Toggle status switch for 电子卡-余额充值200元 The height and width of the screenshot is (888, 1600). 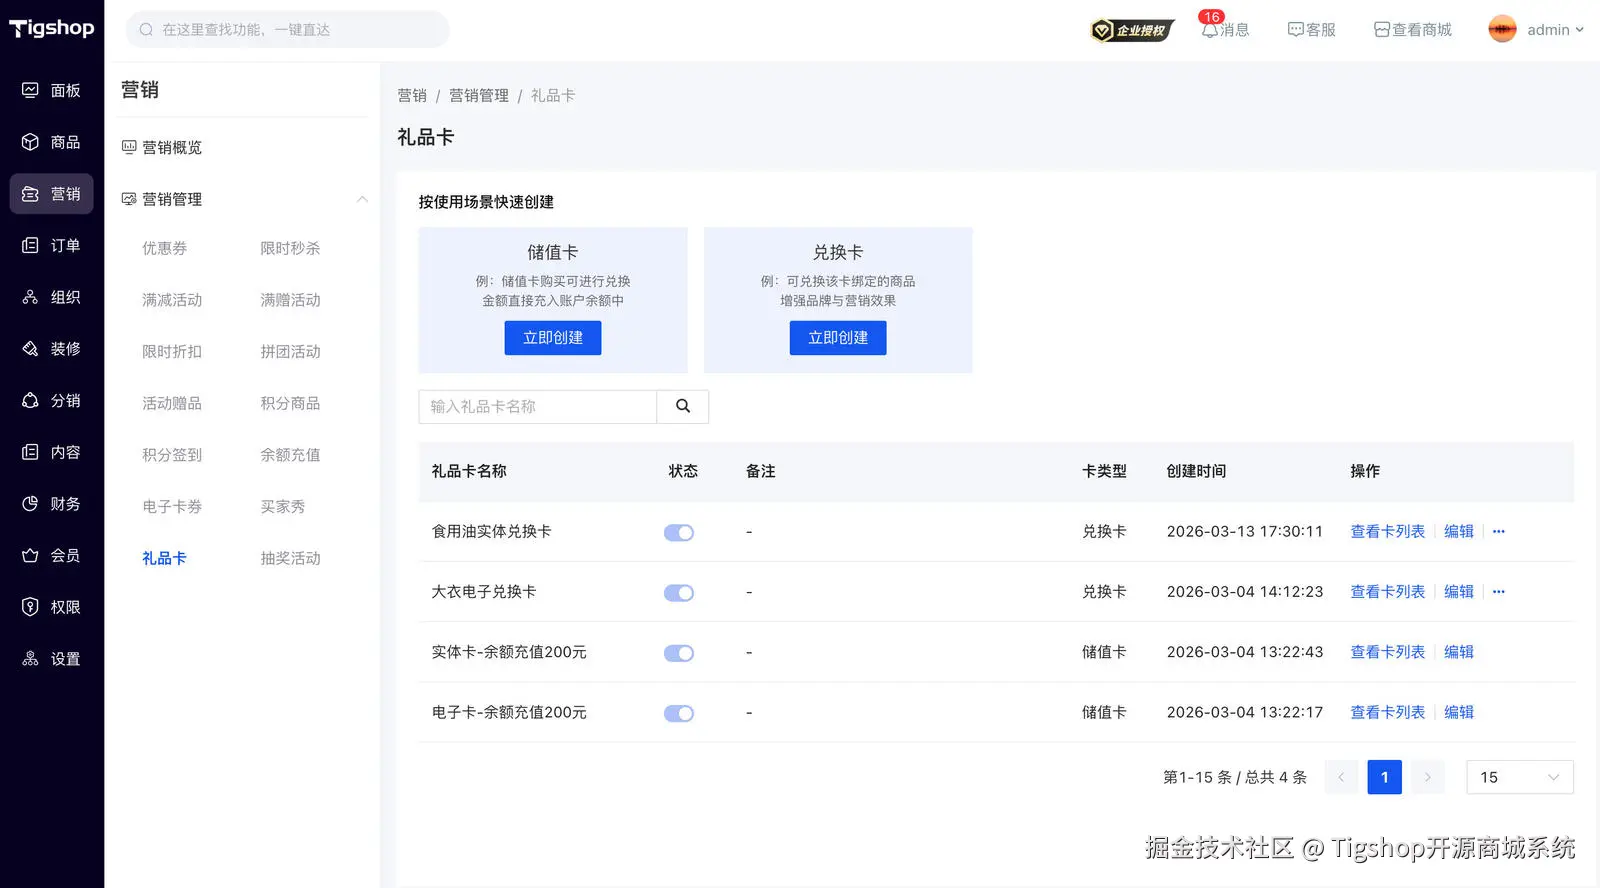point(679,713)
